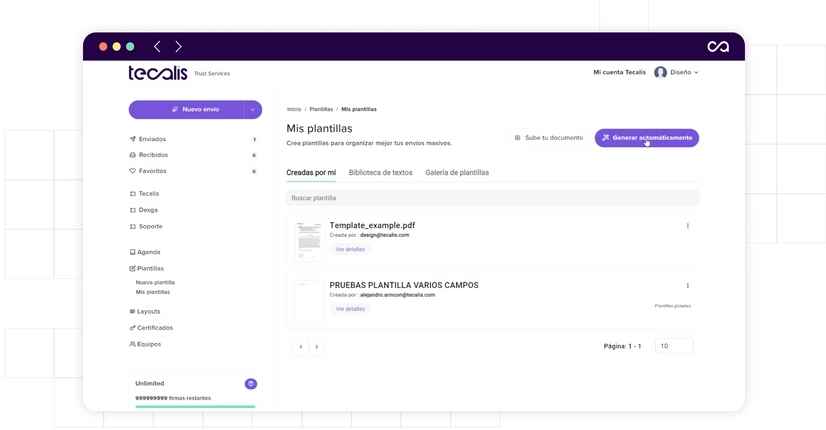The image size is (826, 430).
Task: Switch to the Creadas por mí tab
Action: click(311, 172)
